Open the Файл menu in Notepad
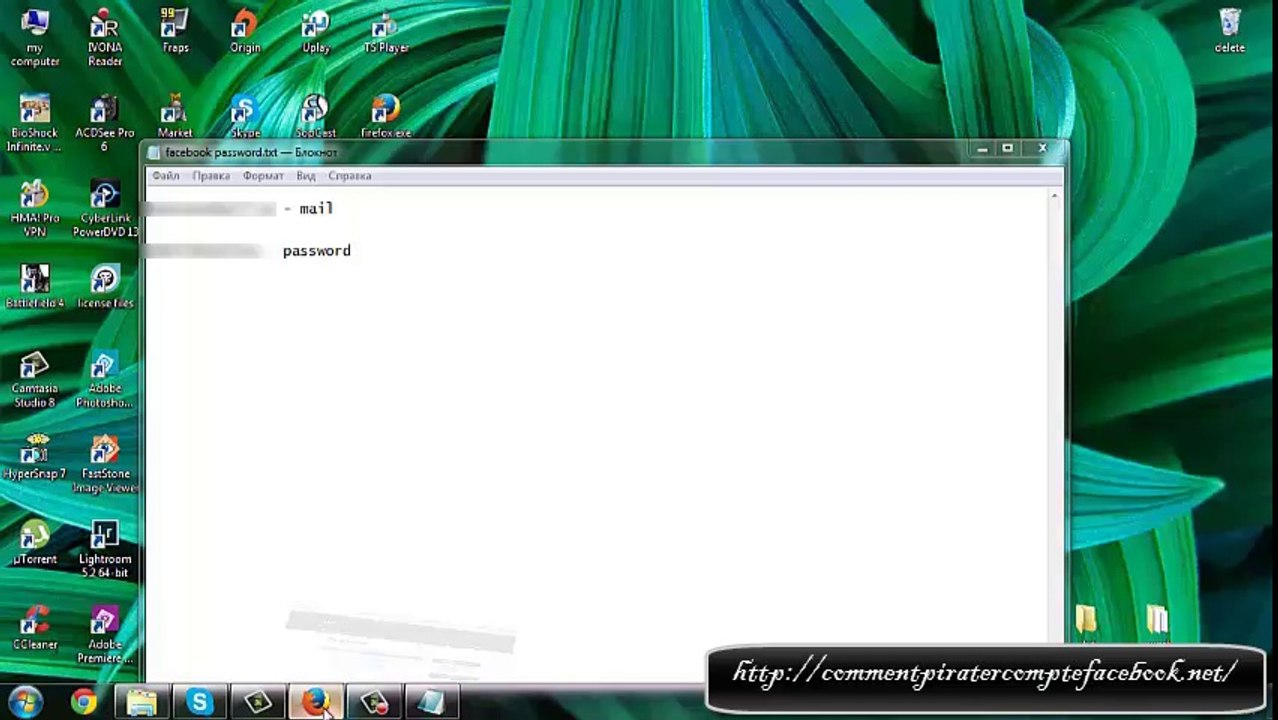Viewport: 1278px width, 720px height. pos(165,176)
